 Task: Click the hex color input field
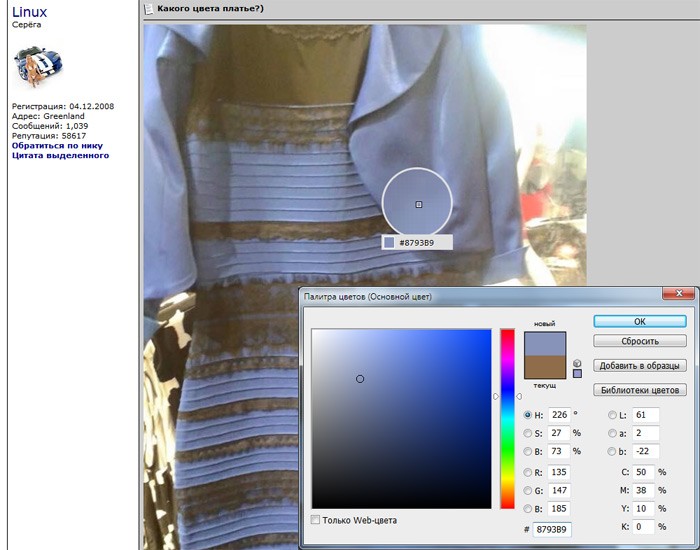point(552,529)
